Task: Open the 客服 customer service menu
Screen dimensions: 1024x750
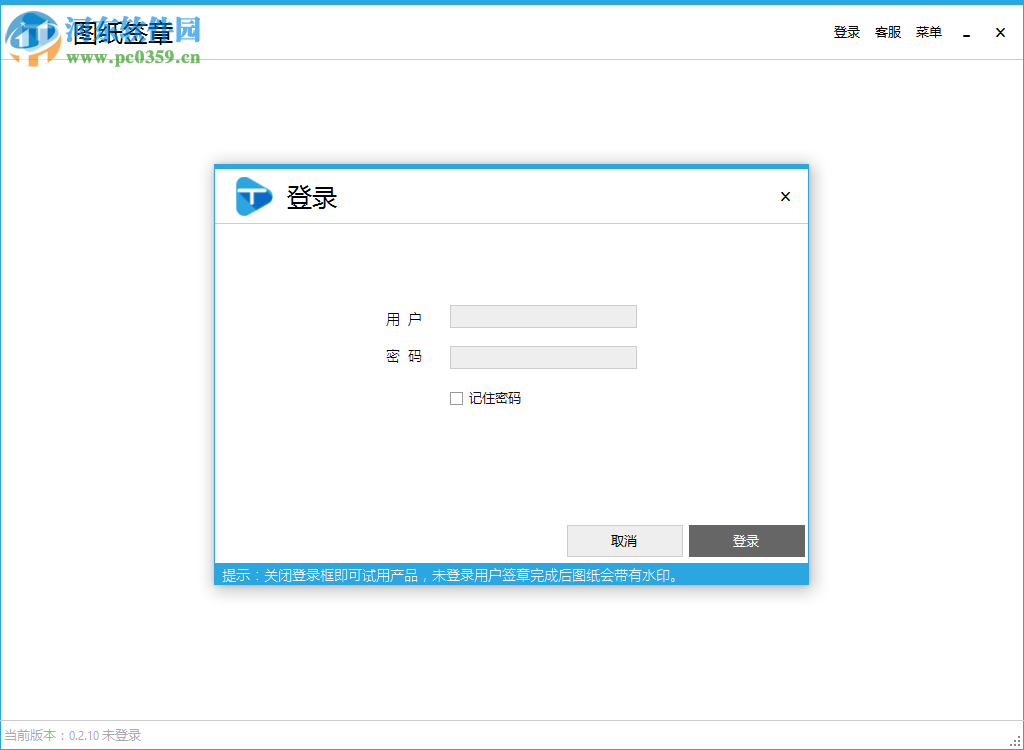Action: (x=887, y=31)
